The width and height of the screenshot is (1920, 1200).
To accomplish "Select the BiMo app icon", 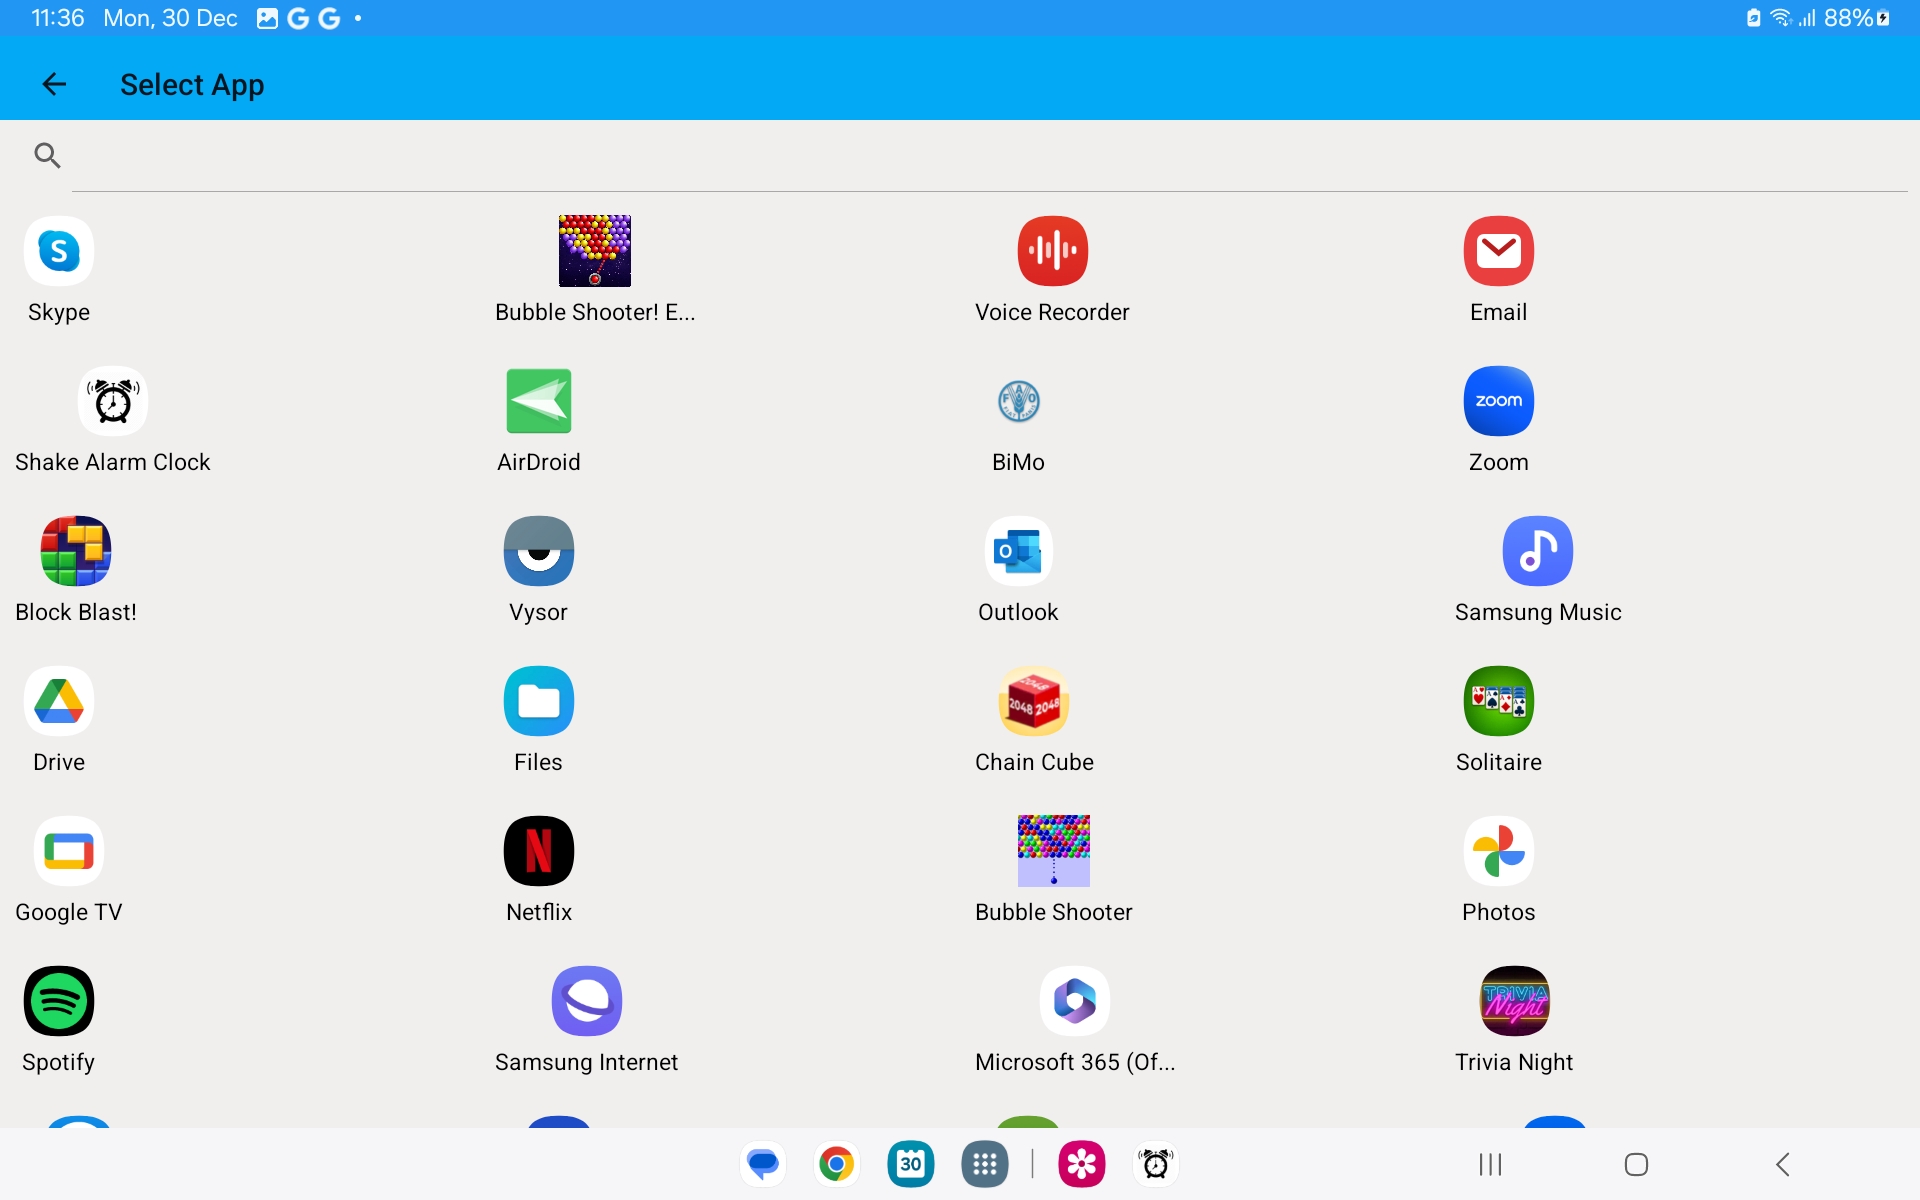I will point(1019,401).
